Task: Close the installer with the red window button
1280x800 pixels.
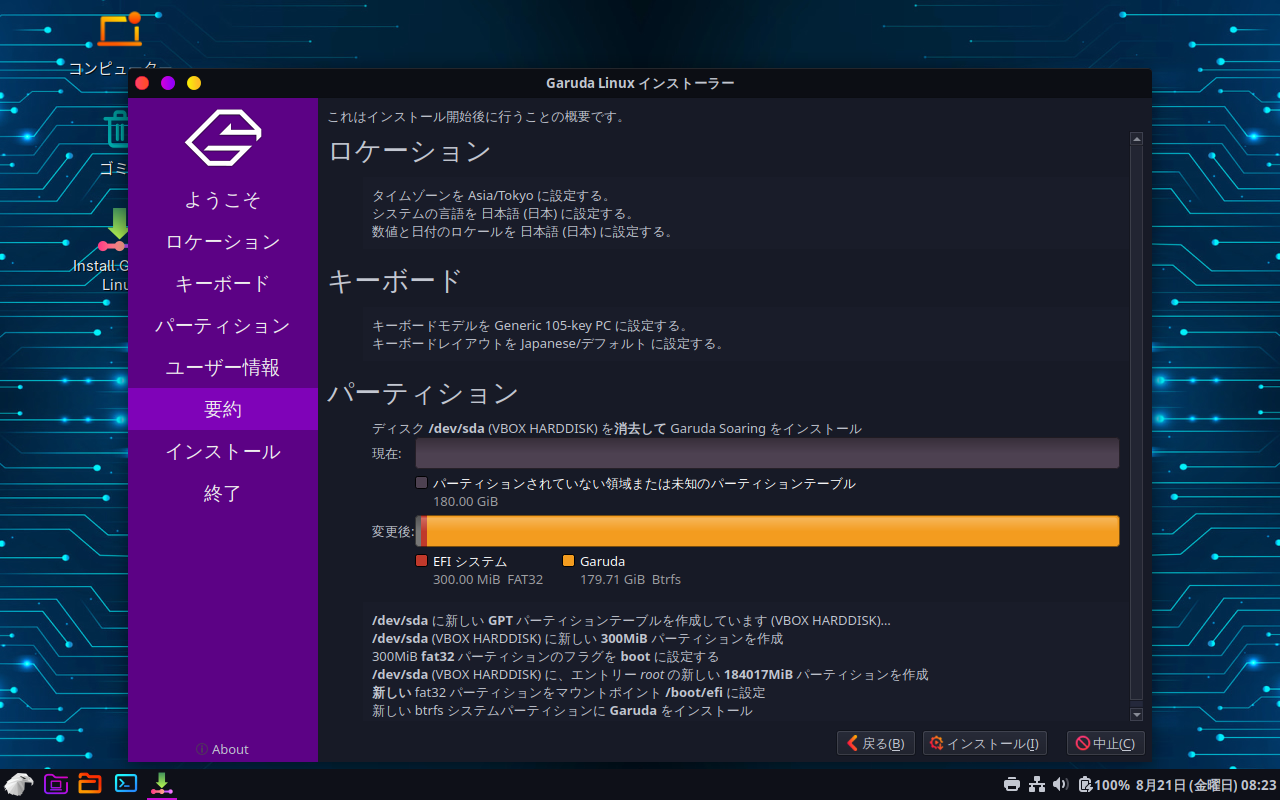Action: [142, 83]
